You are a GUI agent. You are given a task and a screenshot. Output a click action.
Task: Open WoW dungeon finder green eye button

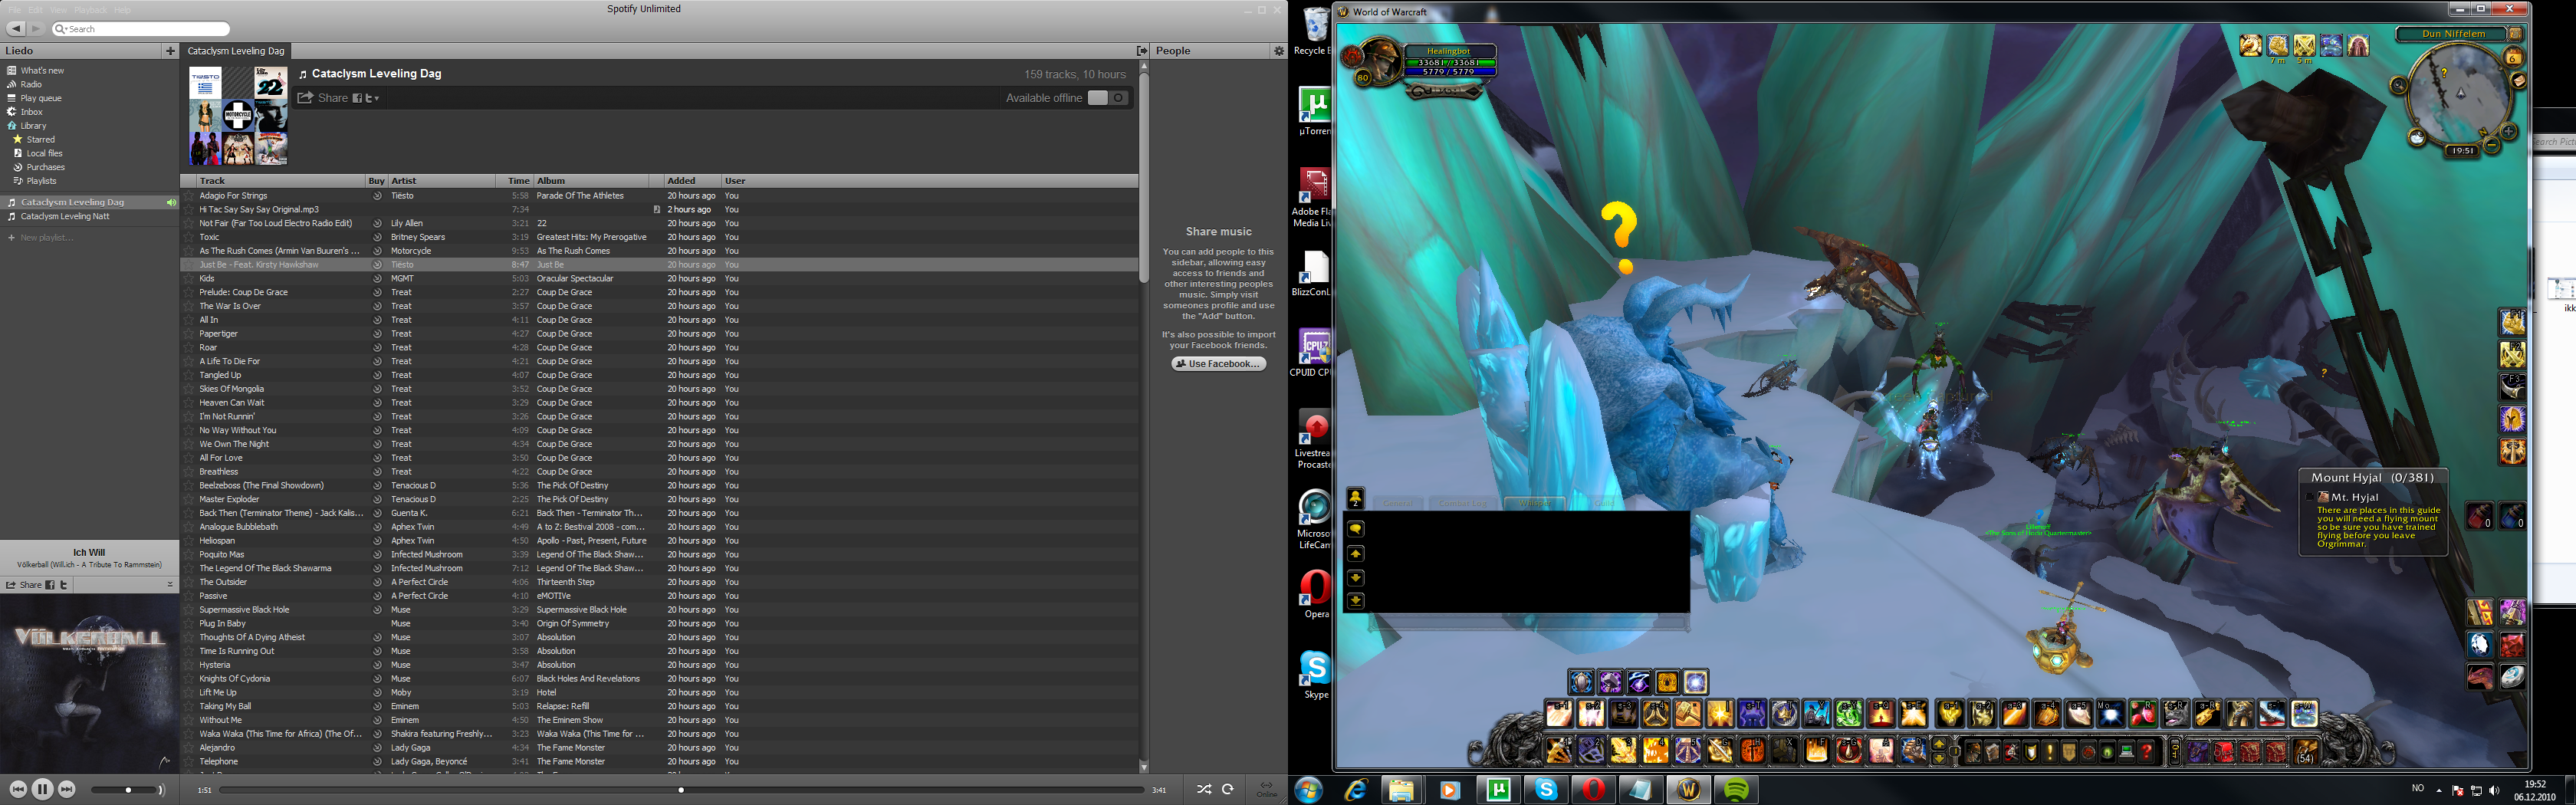tap(2107, 752)
